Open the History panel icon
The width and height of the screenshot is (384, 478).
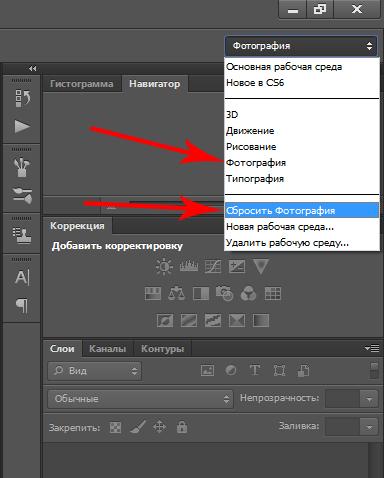[22, 98]
